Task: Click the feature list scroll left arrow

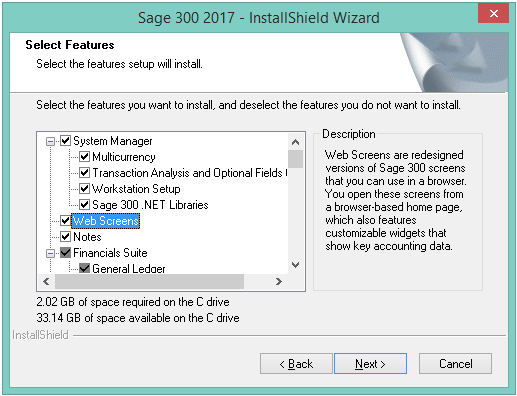Action: click(46, 282)
